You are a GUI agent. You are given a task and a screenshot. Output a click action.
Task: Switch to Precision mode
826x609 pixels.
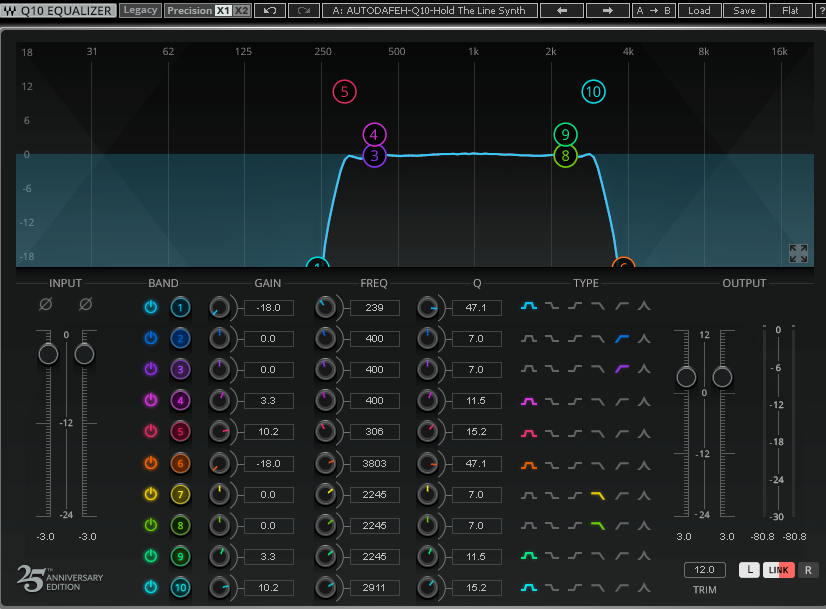190,11
